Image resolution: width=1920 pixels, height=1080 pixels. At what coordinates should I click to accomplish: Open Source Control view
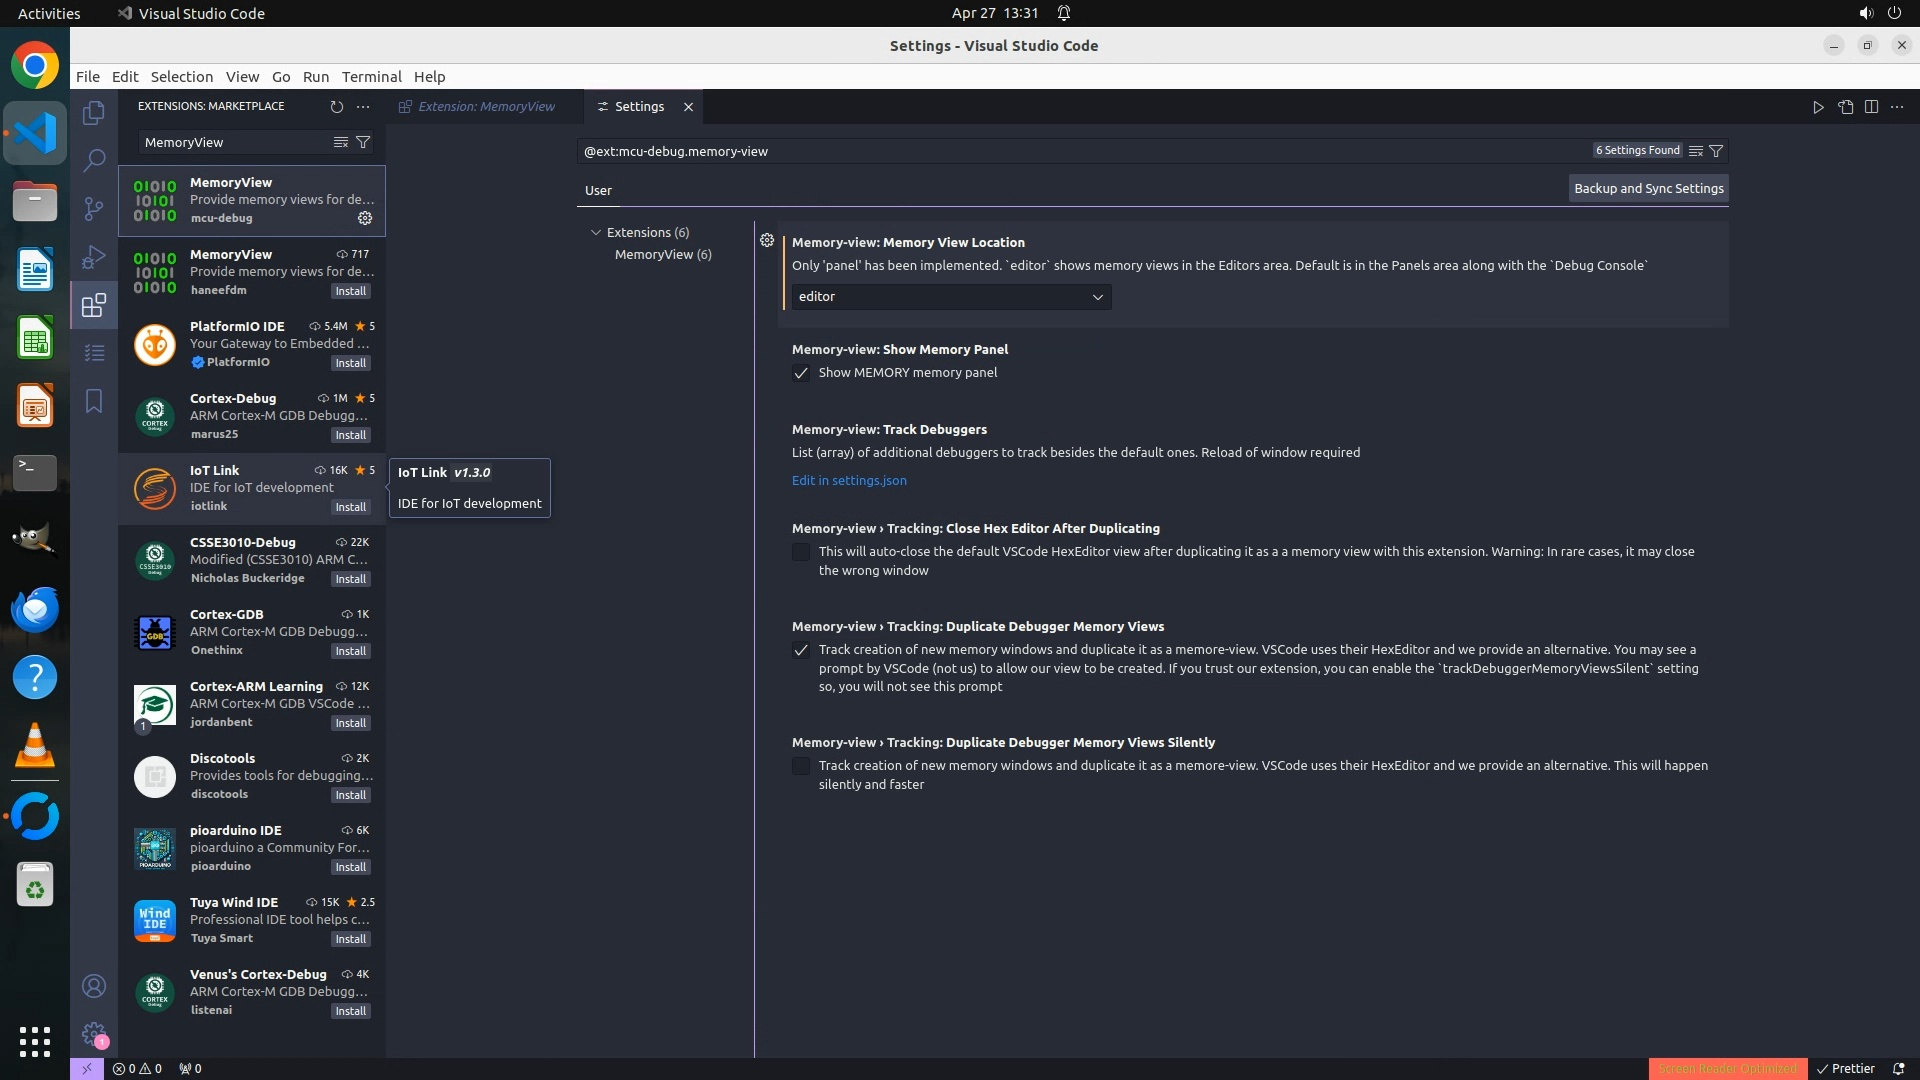coord(94,208)
